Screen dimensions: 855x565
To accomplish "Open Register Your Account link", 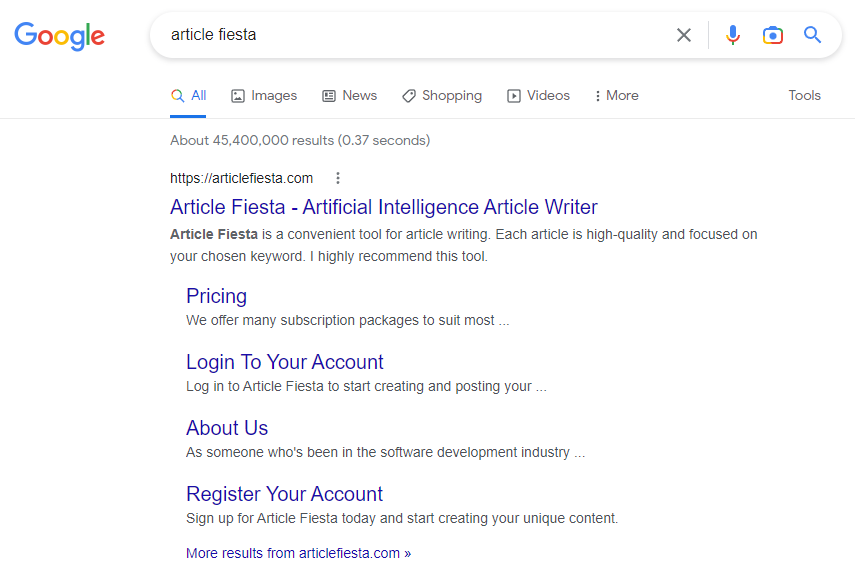I will tap(284, 494).
